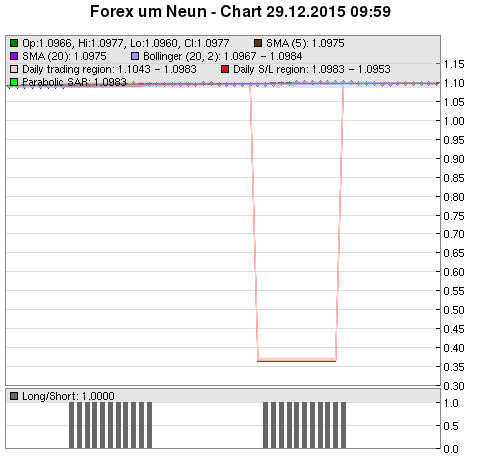Click the bright green Parabolic SAR swatch
The width and height of the screenshot is (480, 457).
14,82
